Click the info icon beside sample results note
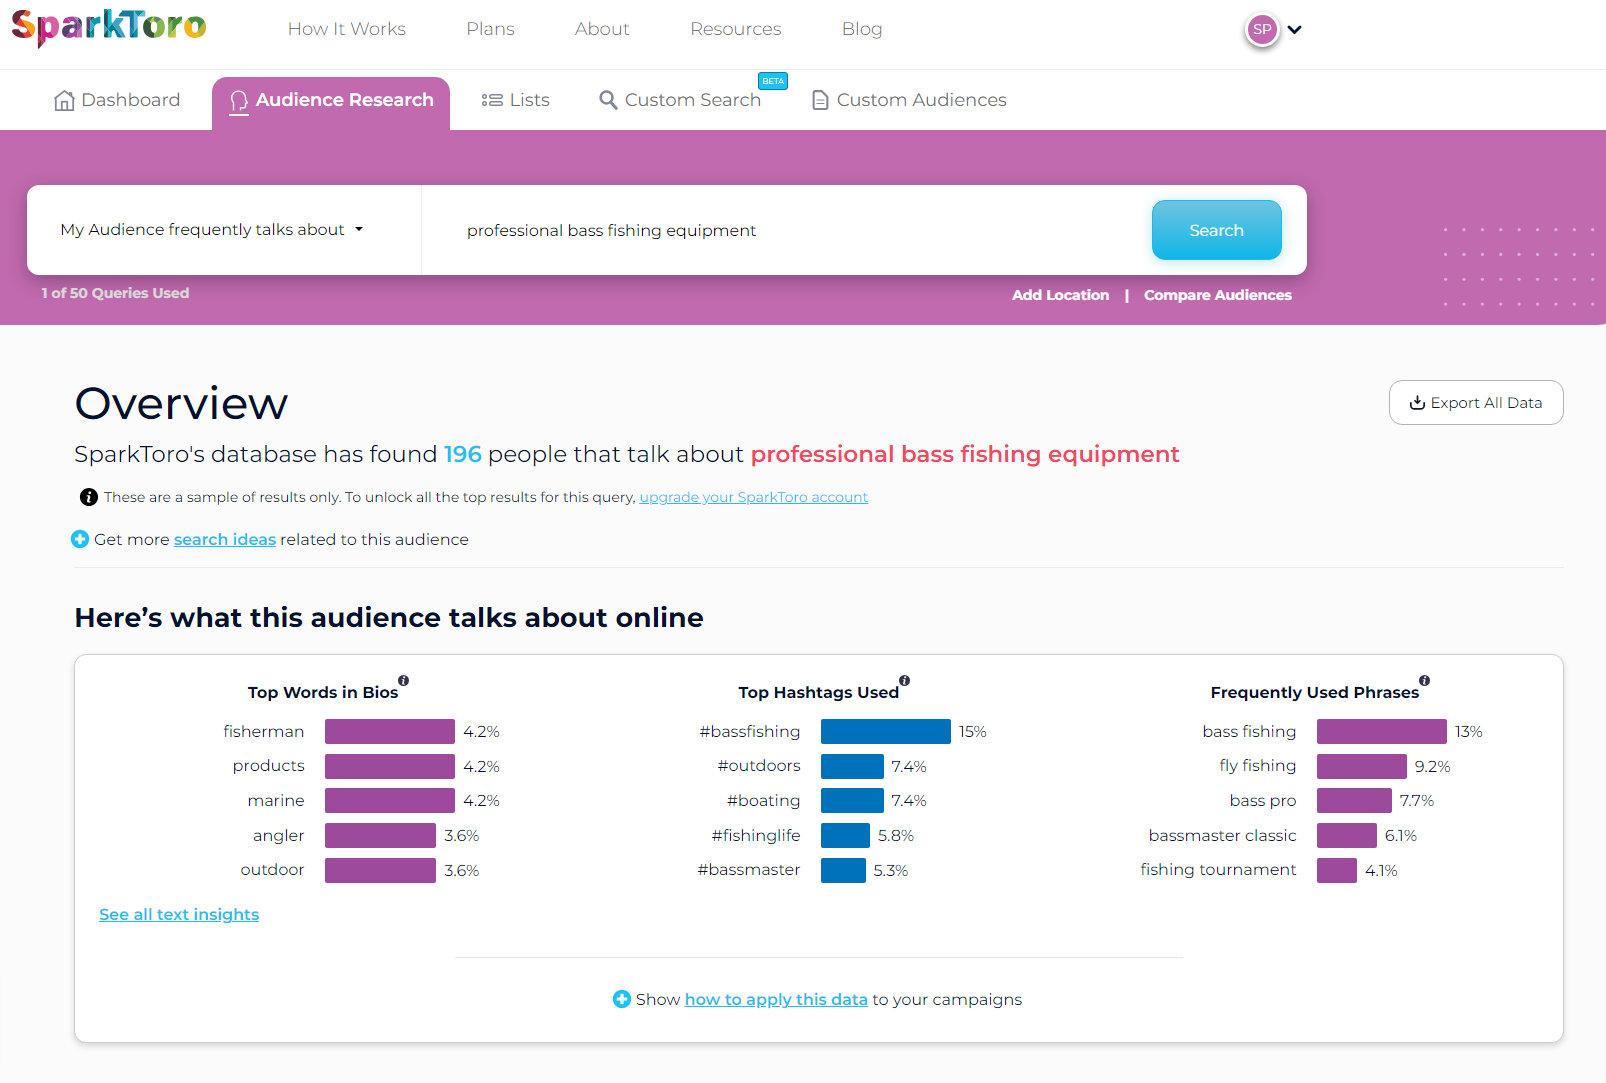Screen dimensions: 1606x1083 coord(89,497)
